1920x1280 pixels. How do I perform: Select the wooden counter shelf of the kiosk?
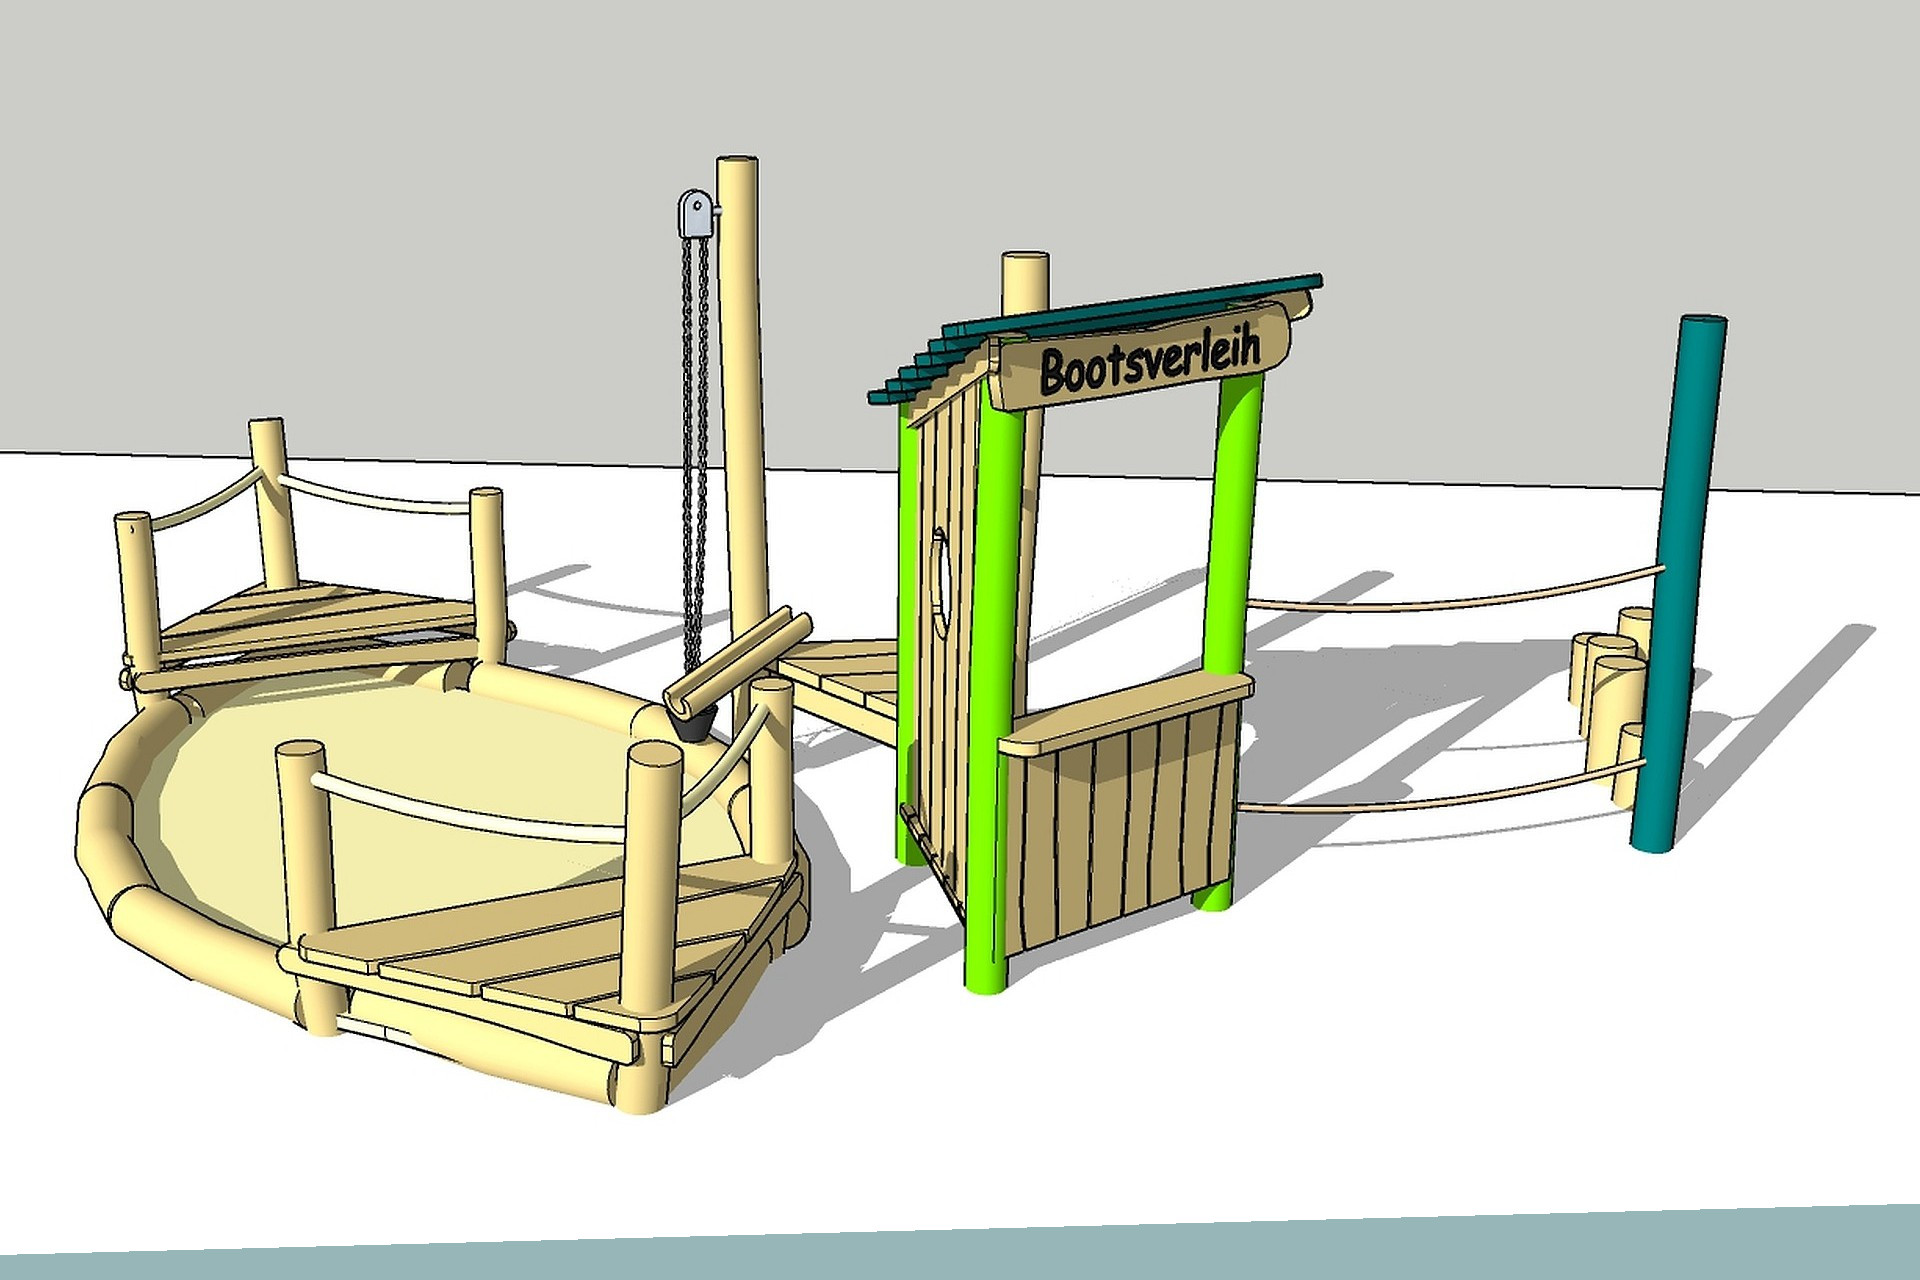1125,714
